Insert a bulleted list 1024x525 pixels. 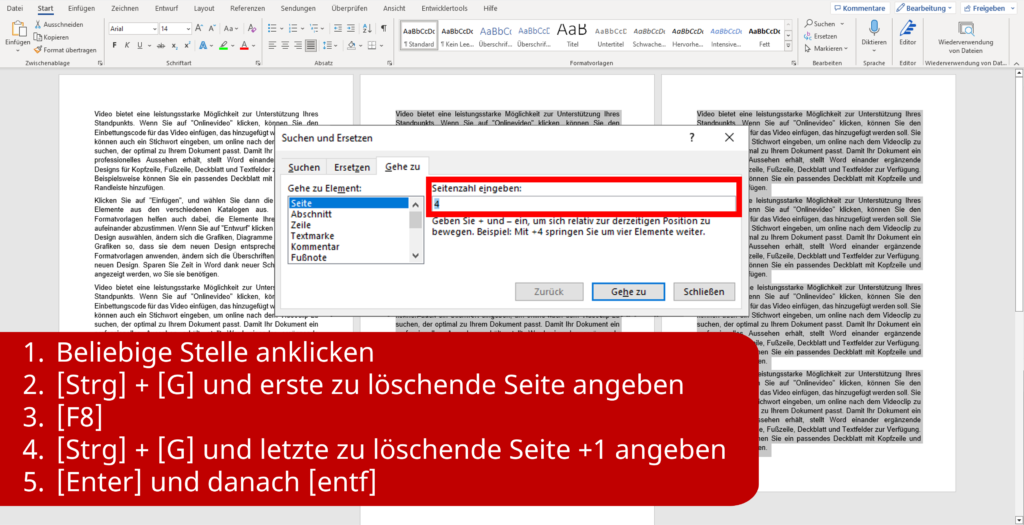[x=272, y=28]
